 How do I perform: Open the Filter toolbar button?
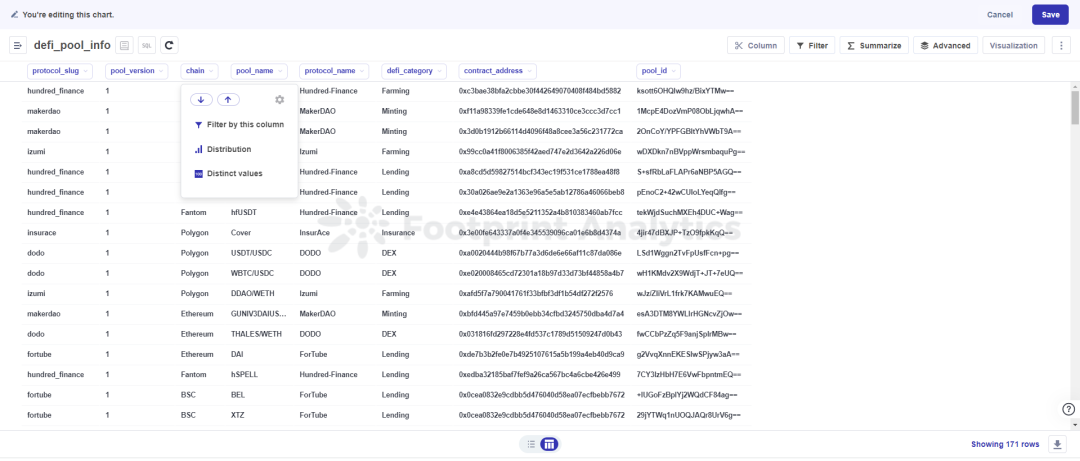[812, 45]
